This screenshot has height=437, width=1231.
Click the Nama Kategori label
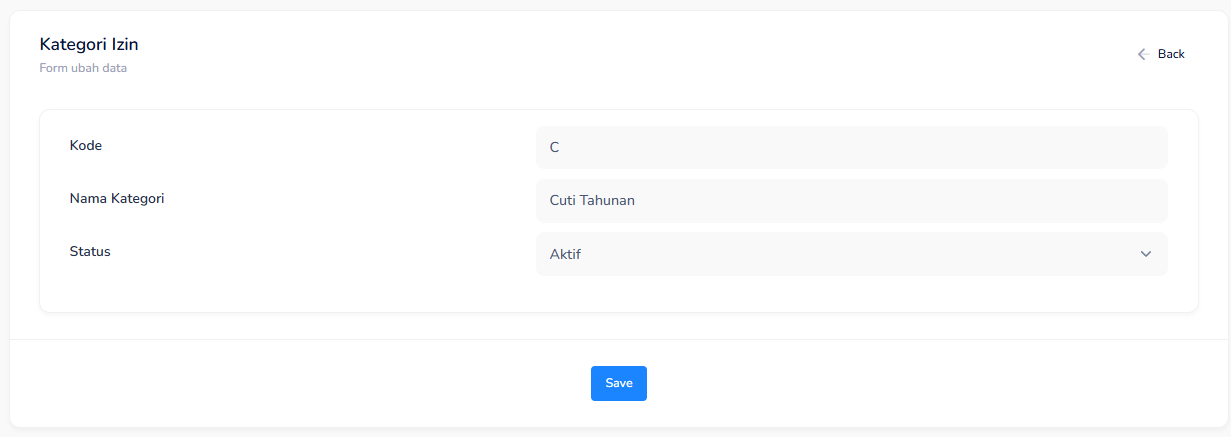[117, 199]
